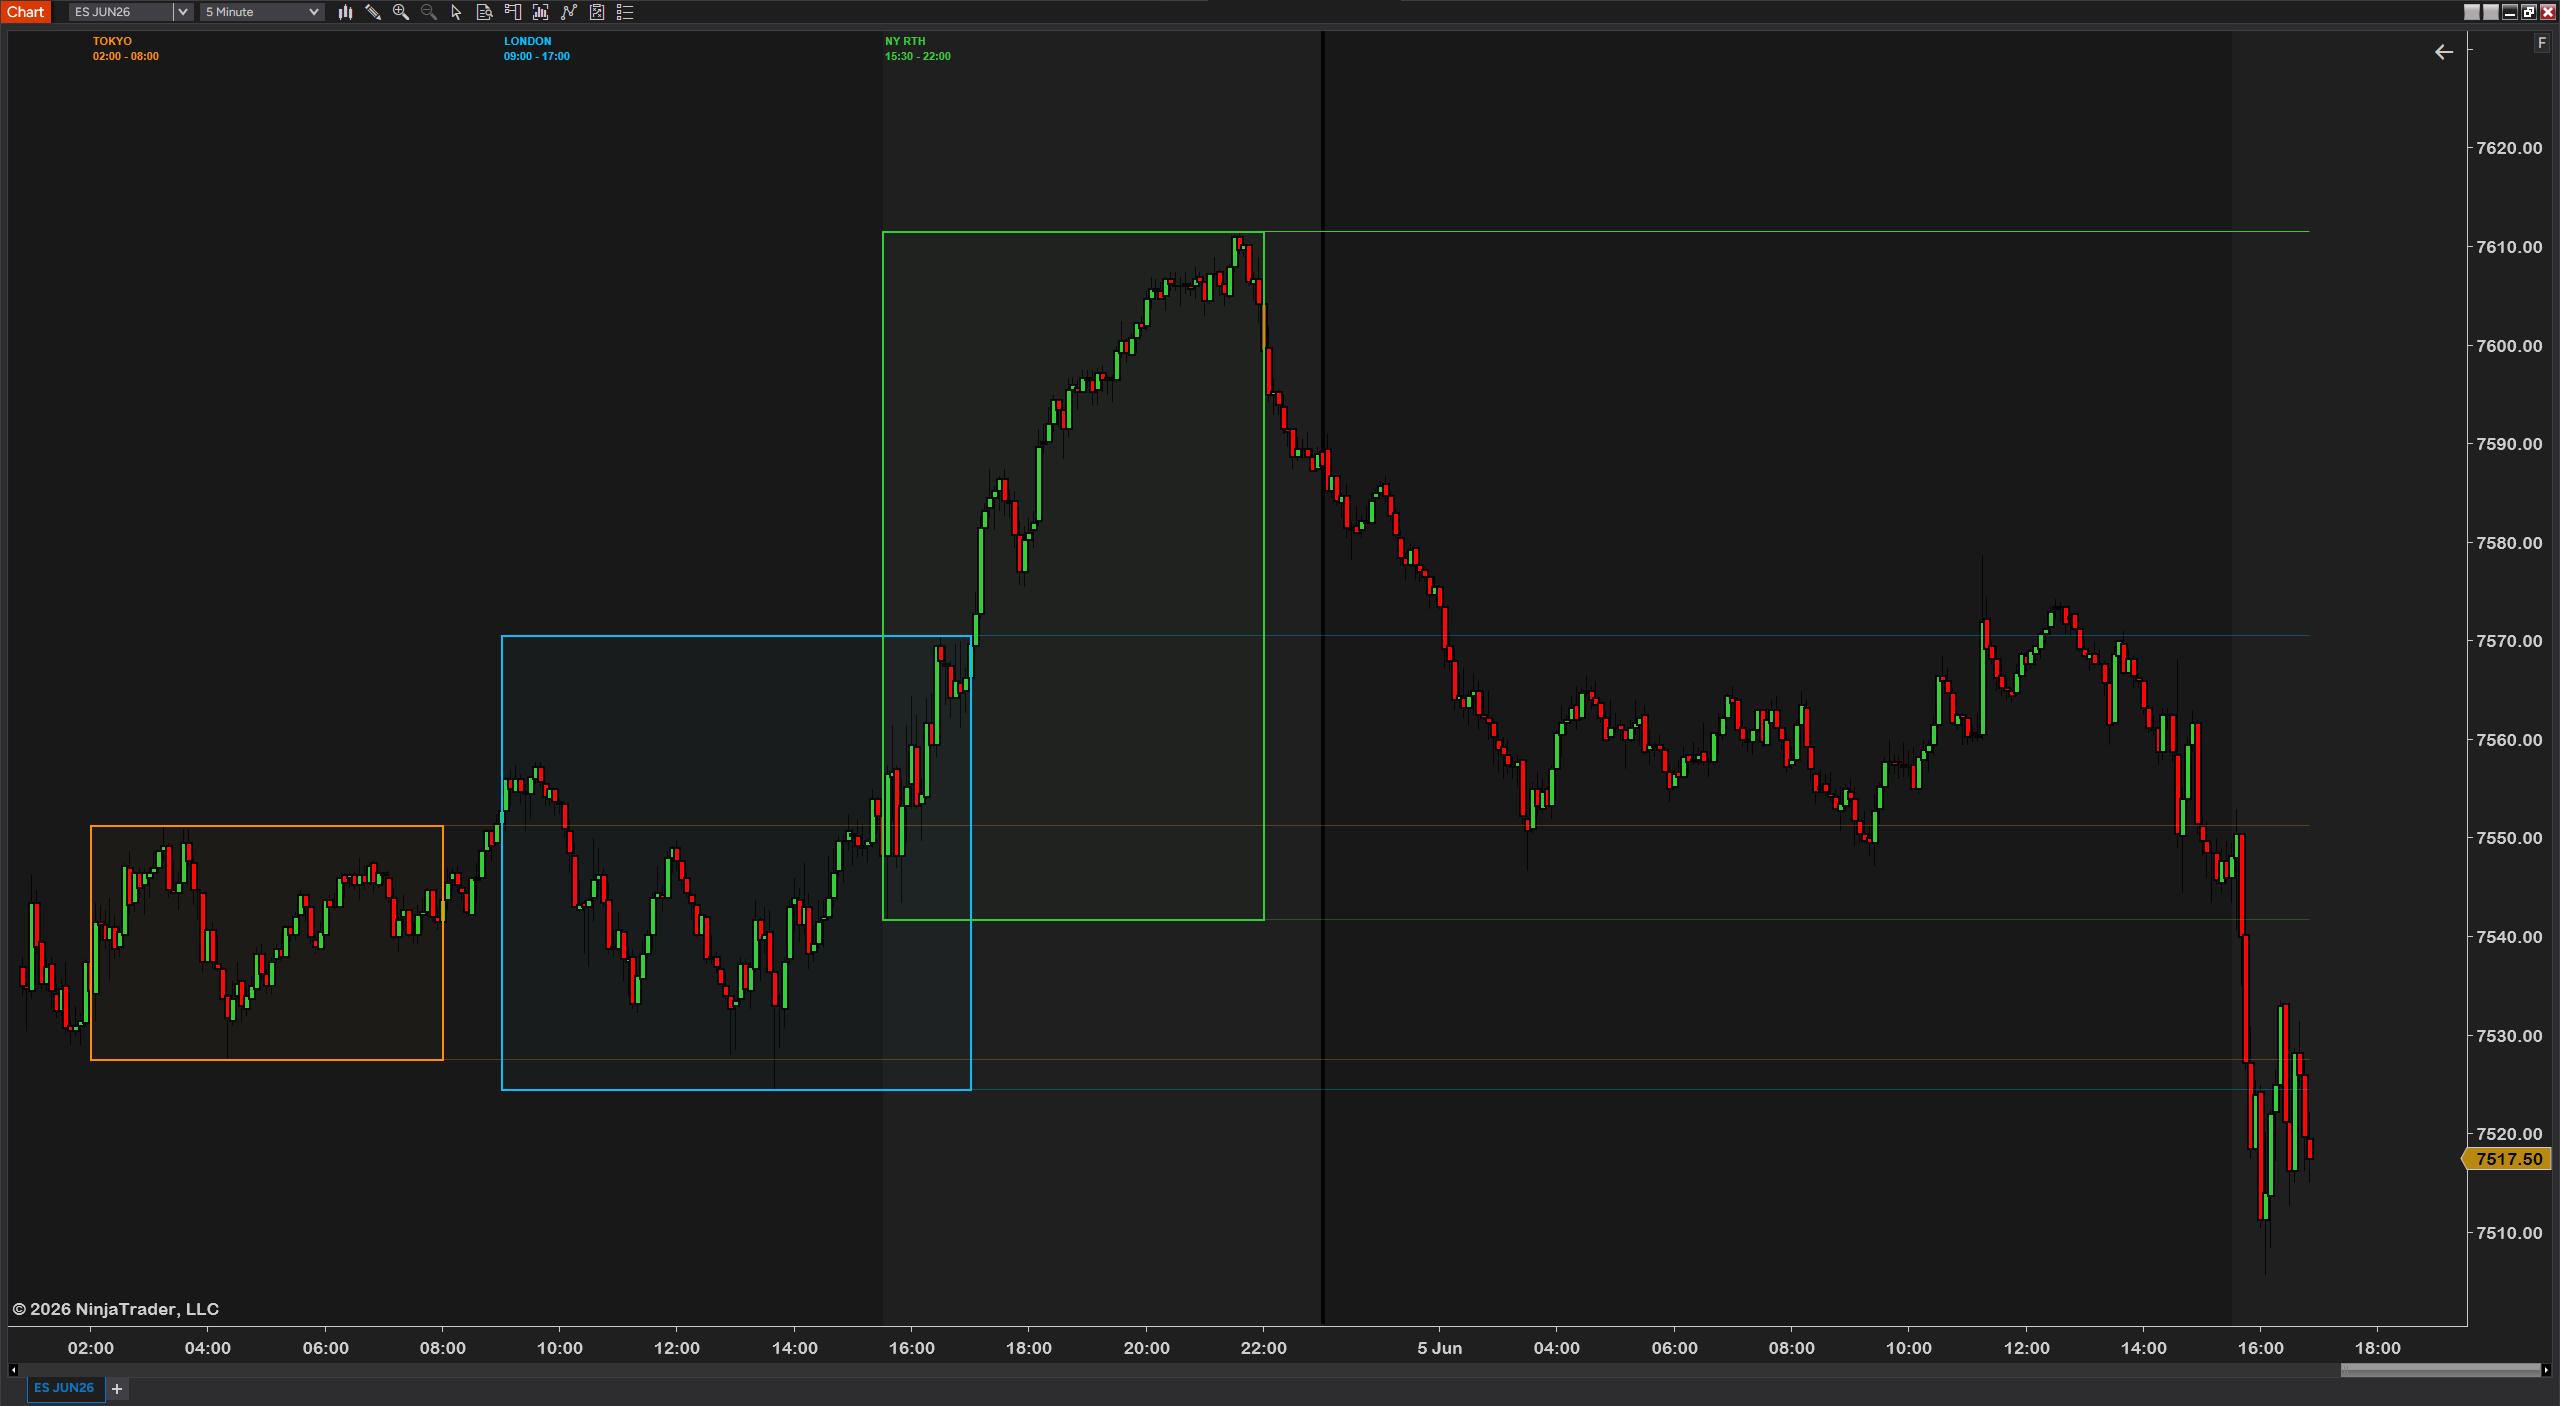The width and height of the screenshot is (2560, 1406).
Task: Click the first gray window link button
Action: coord(2472,12)
